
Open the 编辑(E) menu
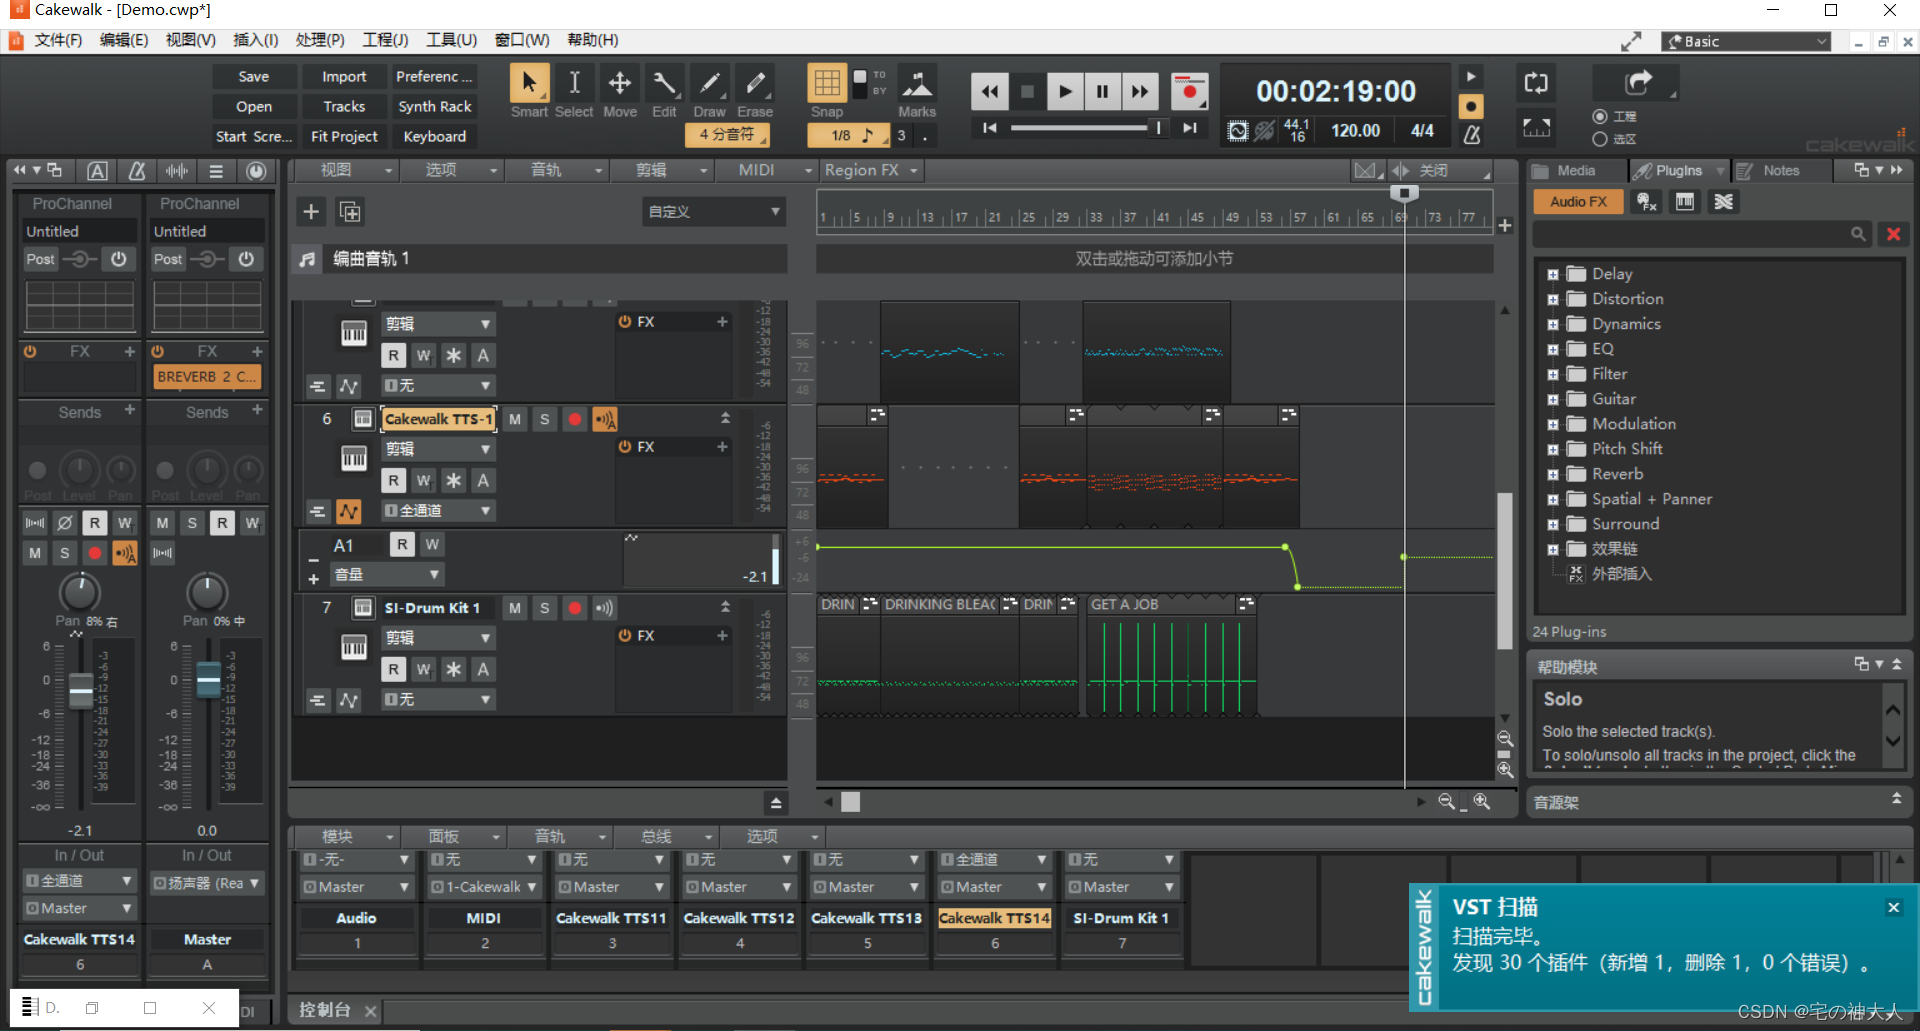(124, 40)
